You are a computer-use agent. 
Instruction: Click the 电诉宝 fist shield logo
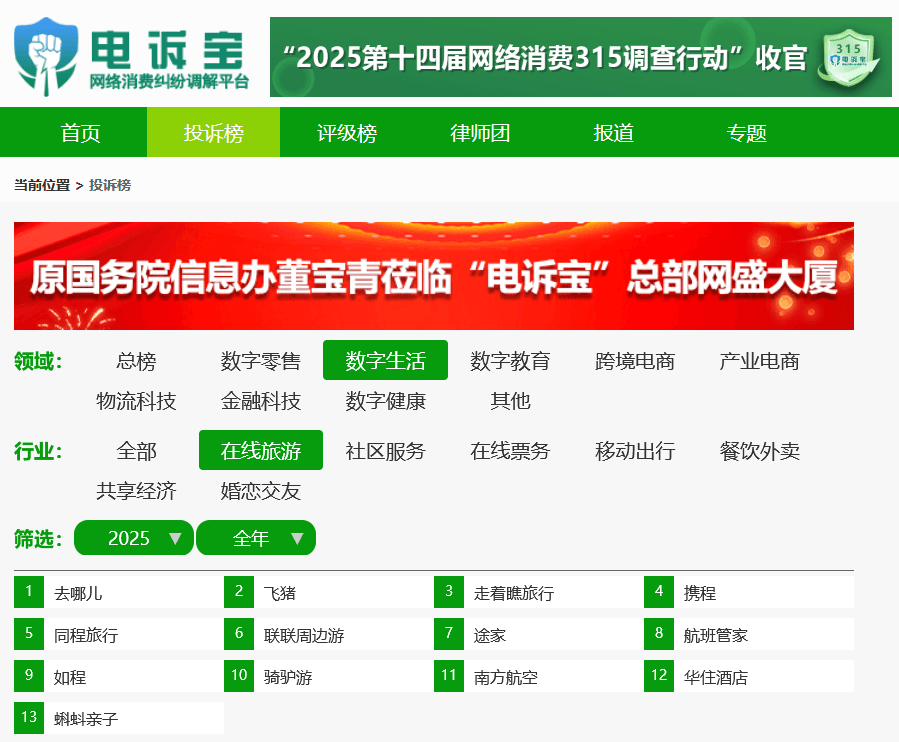[x=46, y=55]
